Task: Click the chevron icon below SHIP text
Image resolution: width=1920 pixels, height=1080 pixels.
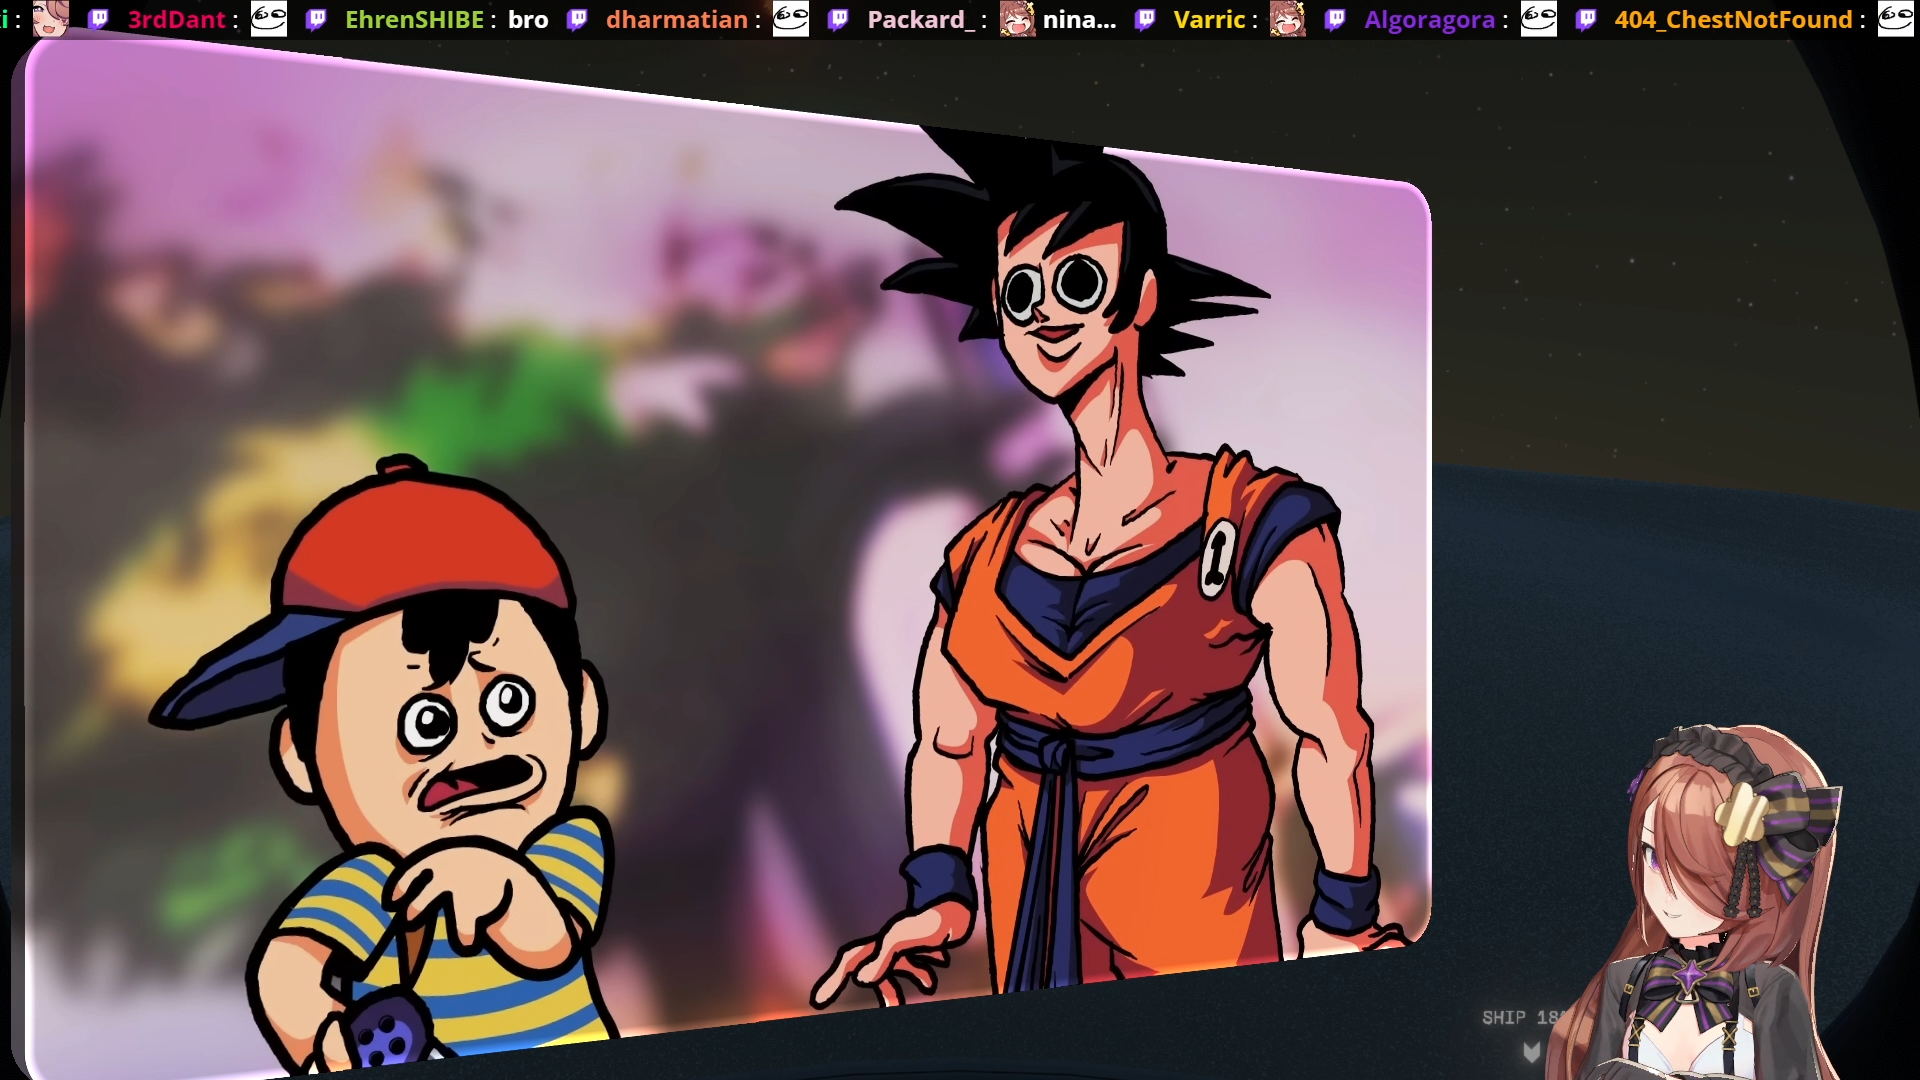Action: [1531, 1051]
